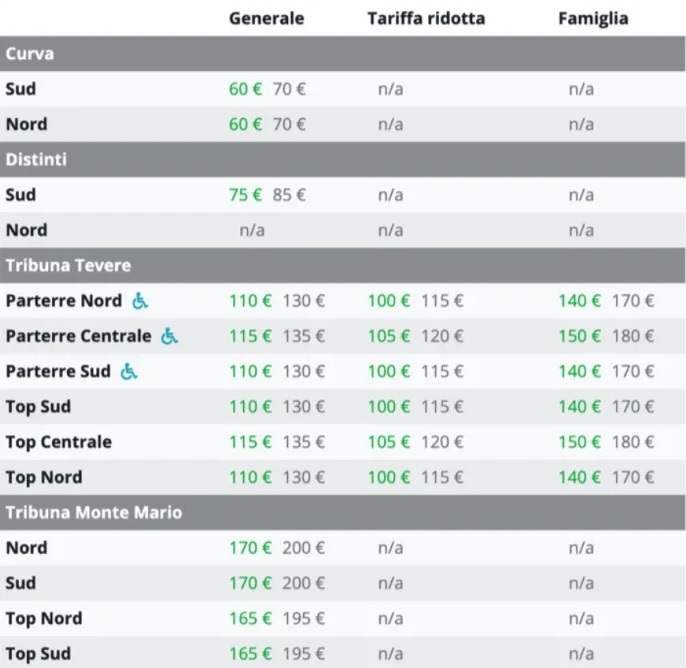Pick the 105 € reduced price for Top Centrale
Viewport: 686px width, 668px height.
tap(389, 442)
